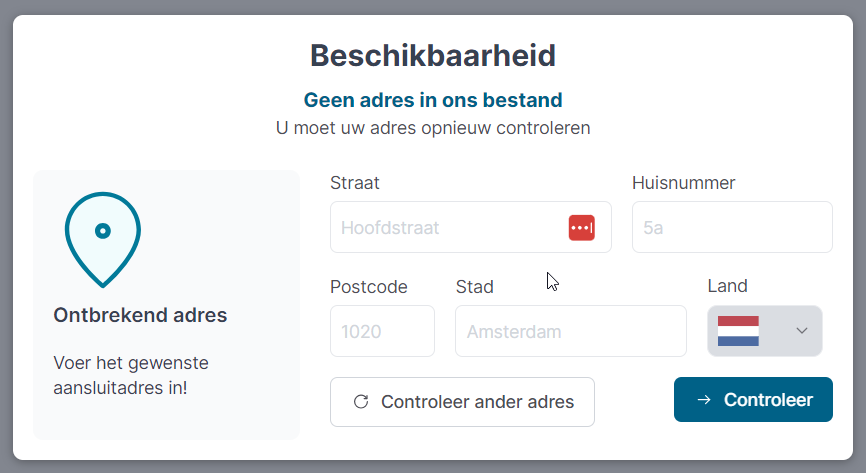Click the Straat label
The image size is (866, 473).
pos(355,183)
